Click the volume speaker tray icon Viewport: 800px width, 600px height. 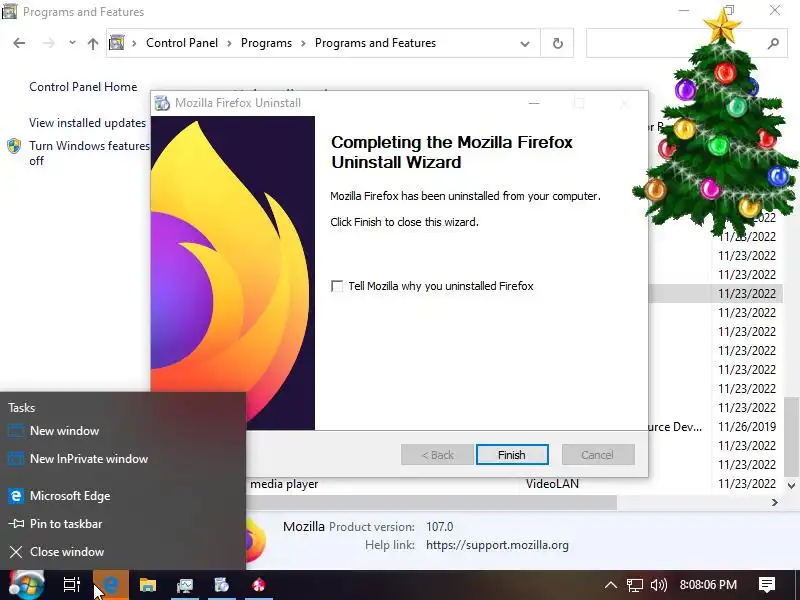pyautogui.click(x=659, y=585)
